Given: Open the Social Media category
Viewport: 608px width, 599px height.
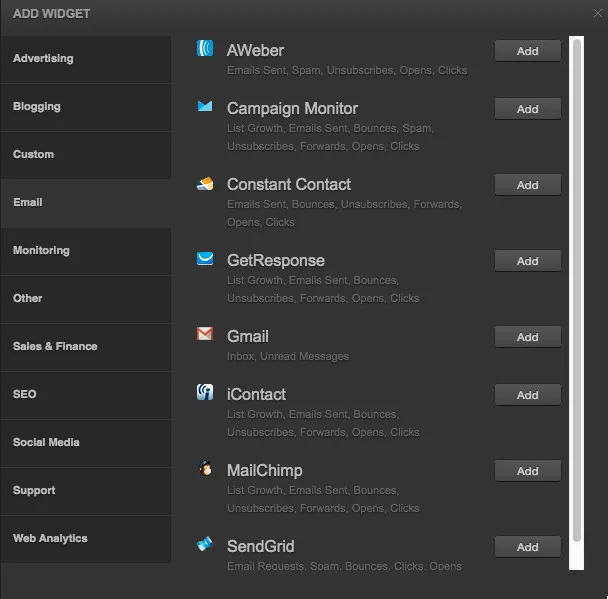Looking at the screenshot, I should click(86, 443).
